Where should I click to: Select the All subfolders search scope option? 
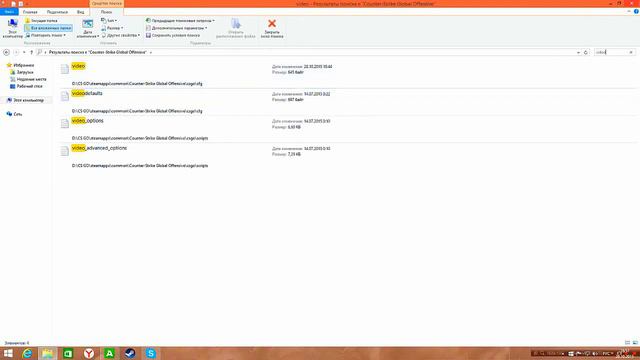tap(48, 28)
